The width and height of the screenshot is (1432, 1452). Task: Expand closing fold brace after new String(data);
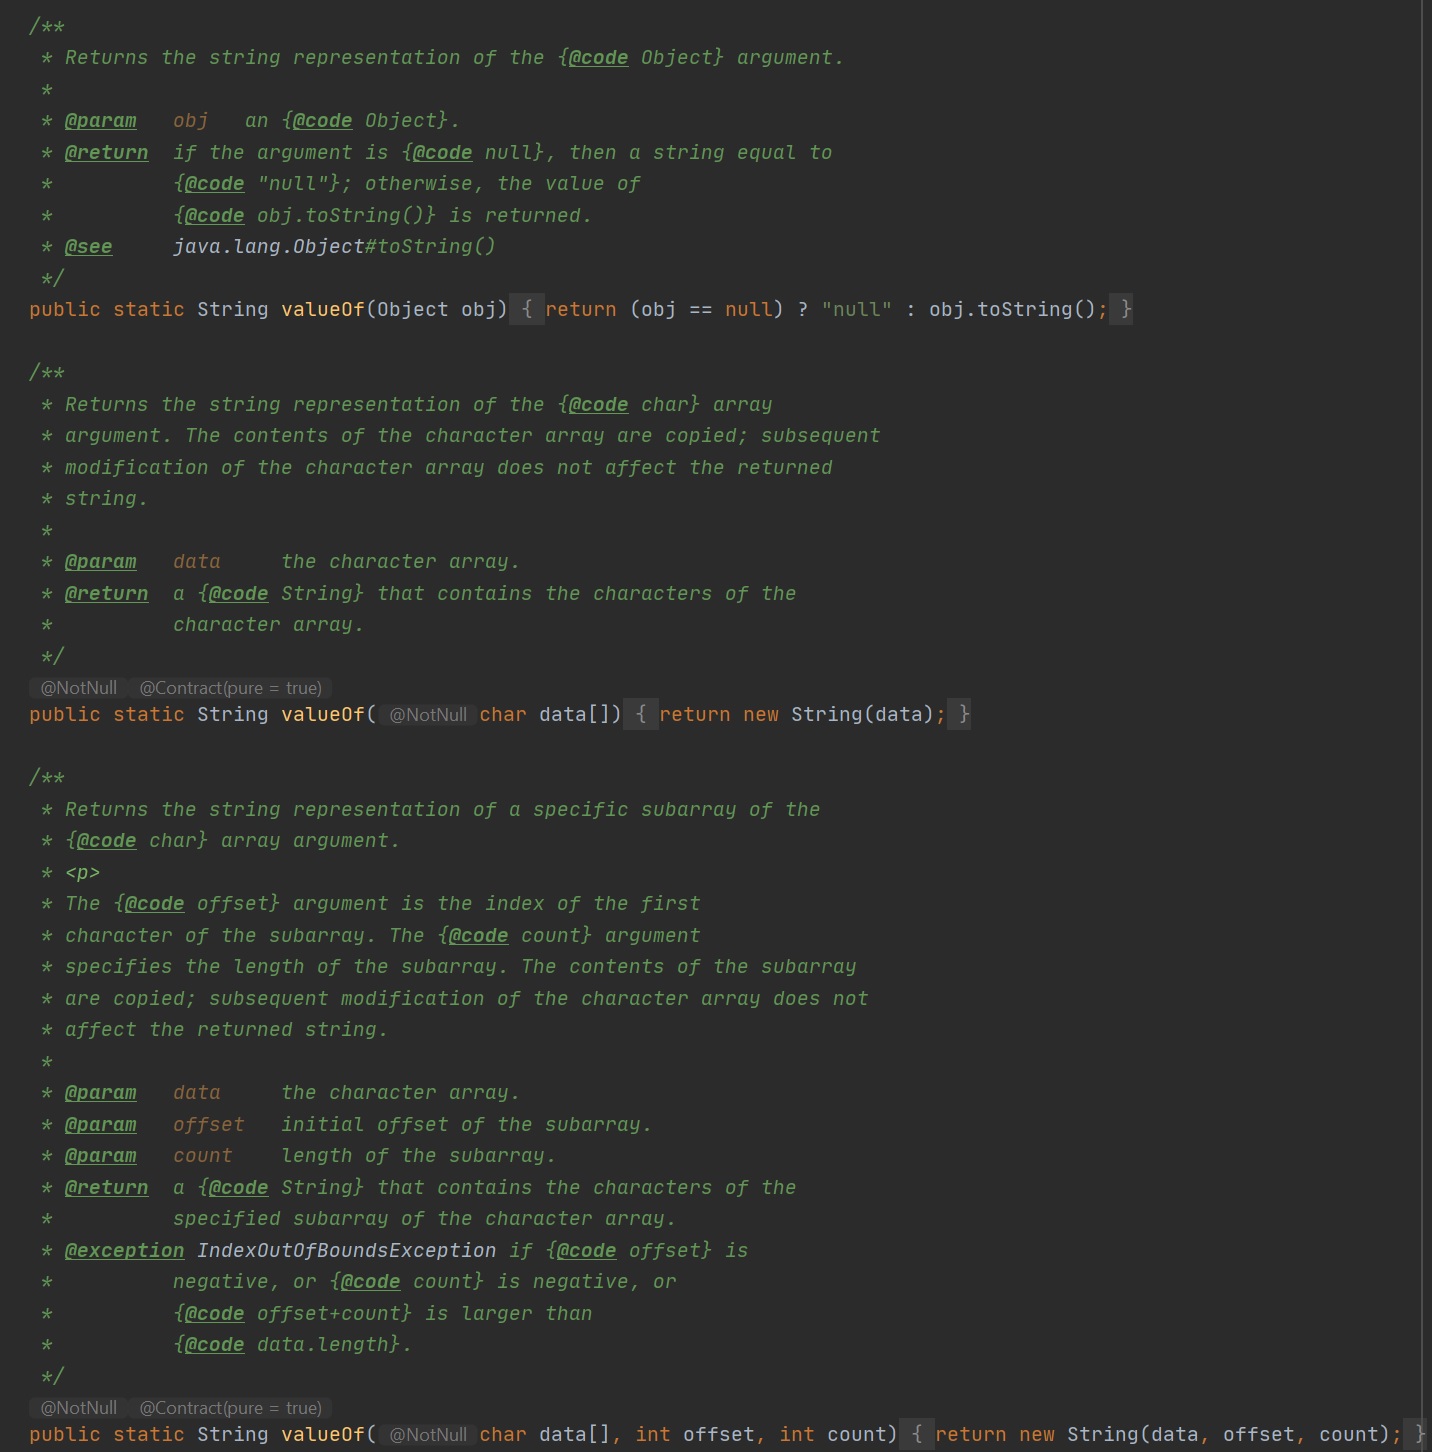click(963, 715)
